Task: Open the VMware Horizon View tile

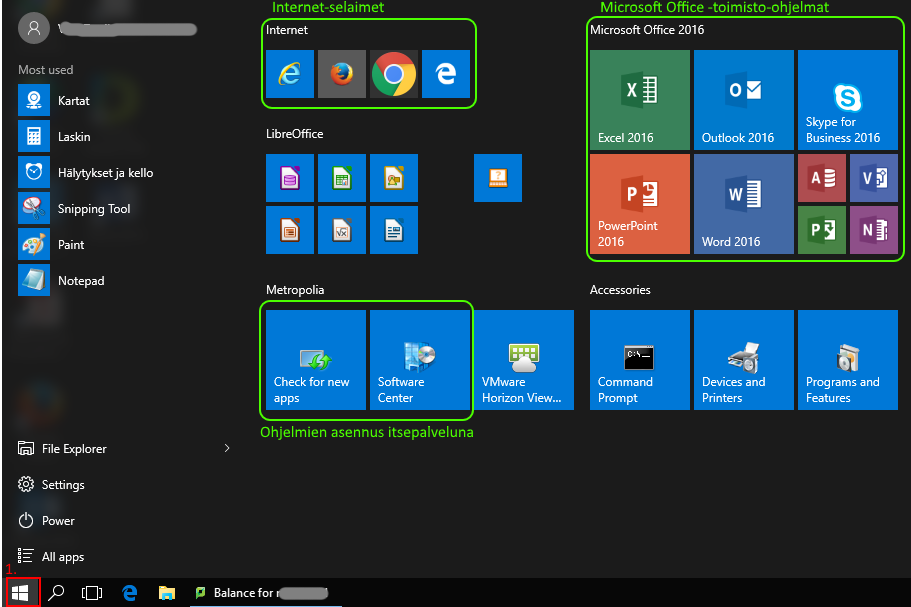Action: click(524, 360)
